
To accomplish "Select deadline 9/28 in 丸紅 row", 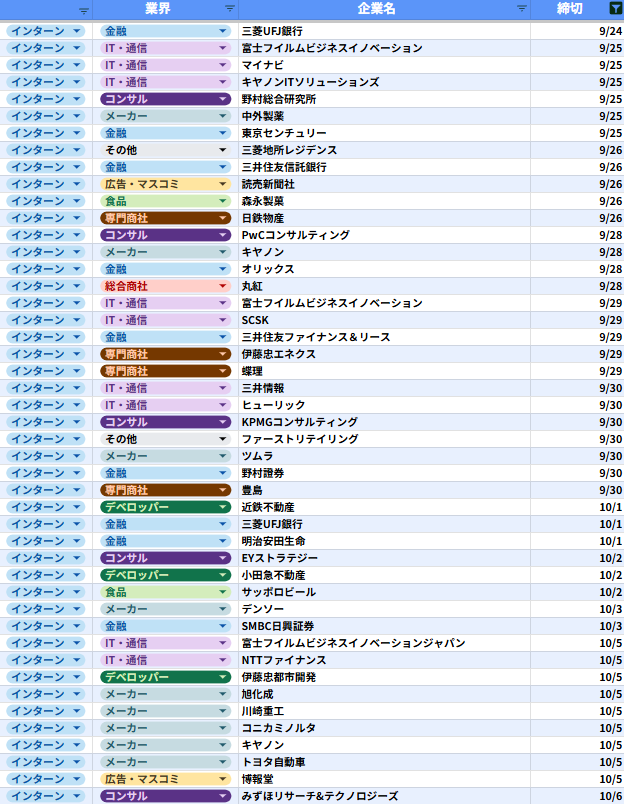I will pyautogui.click(x=577, y=286).
